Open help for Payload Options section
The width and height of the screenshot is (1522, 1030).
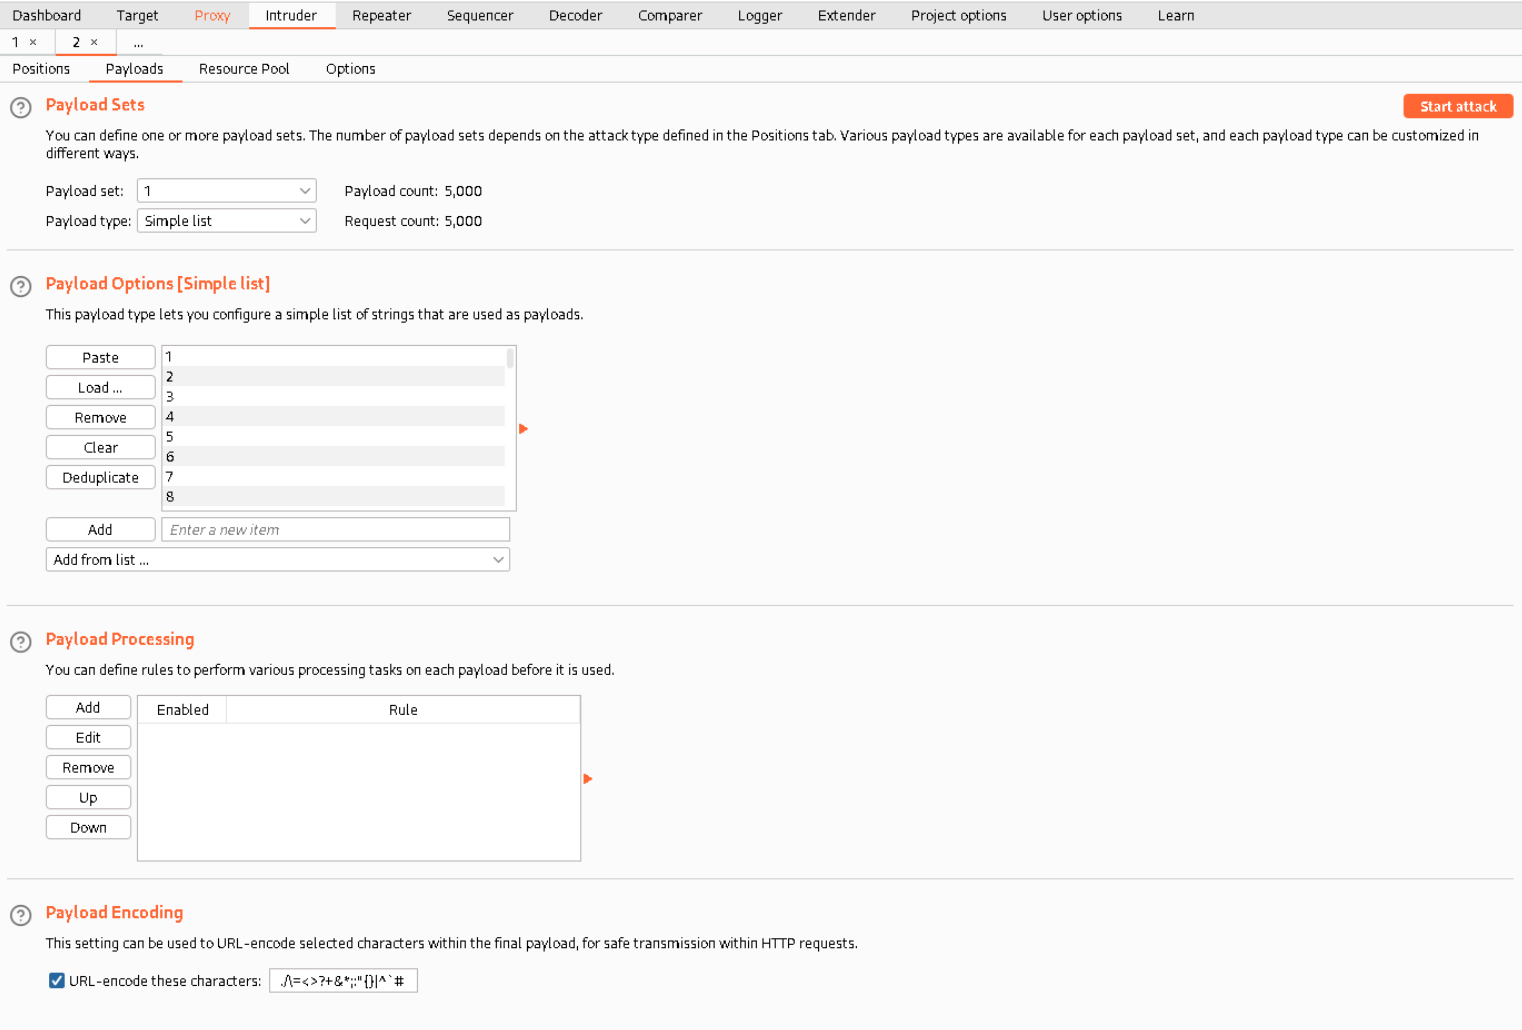point(20,286)
